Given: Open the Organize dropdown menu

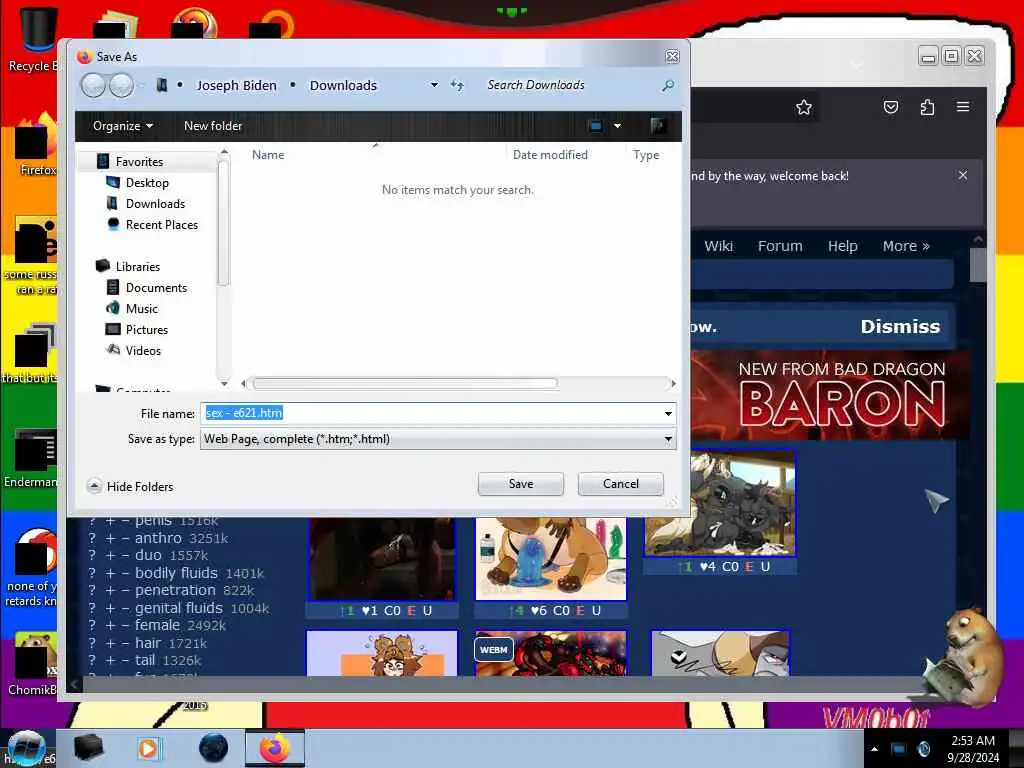Looking at the screenshot, I should coord(123,126).
